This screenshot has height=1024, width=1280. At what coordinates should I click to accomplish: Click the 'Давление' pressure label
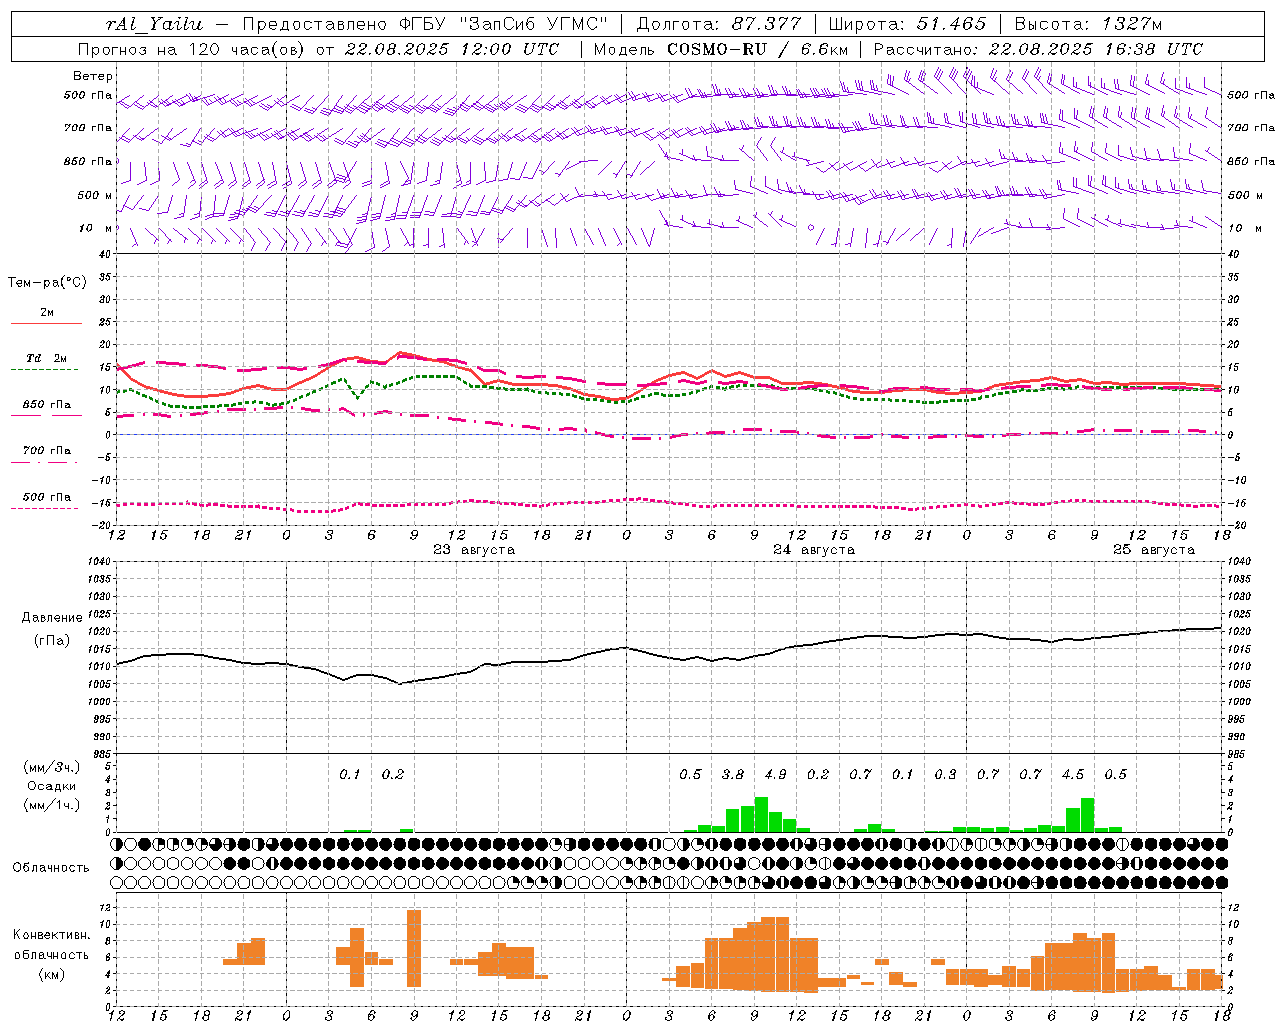click(x=50, y=618)
